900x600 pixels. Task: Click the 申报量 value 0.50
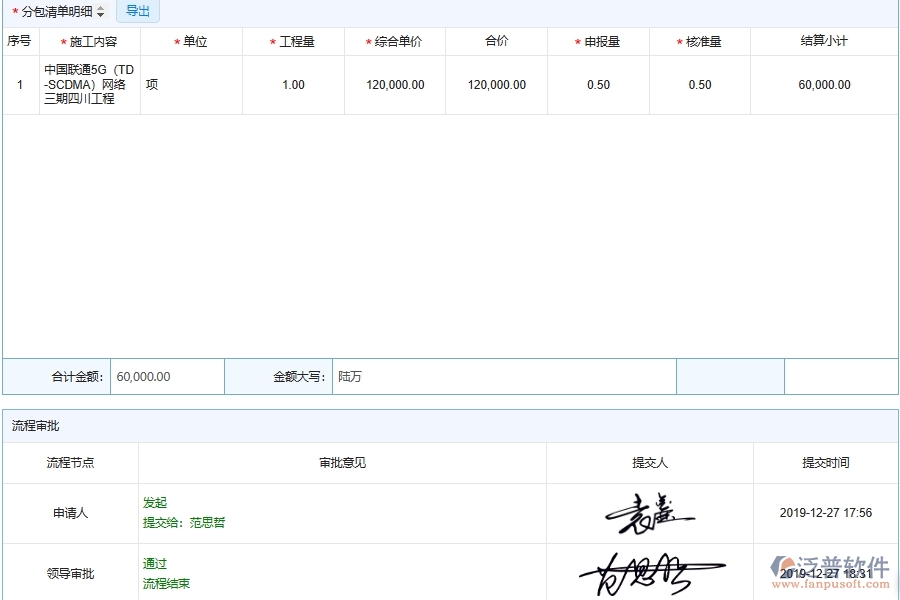click(598, 85)
